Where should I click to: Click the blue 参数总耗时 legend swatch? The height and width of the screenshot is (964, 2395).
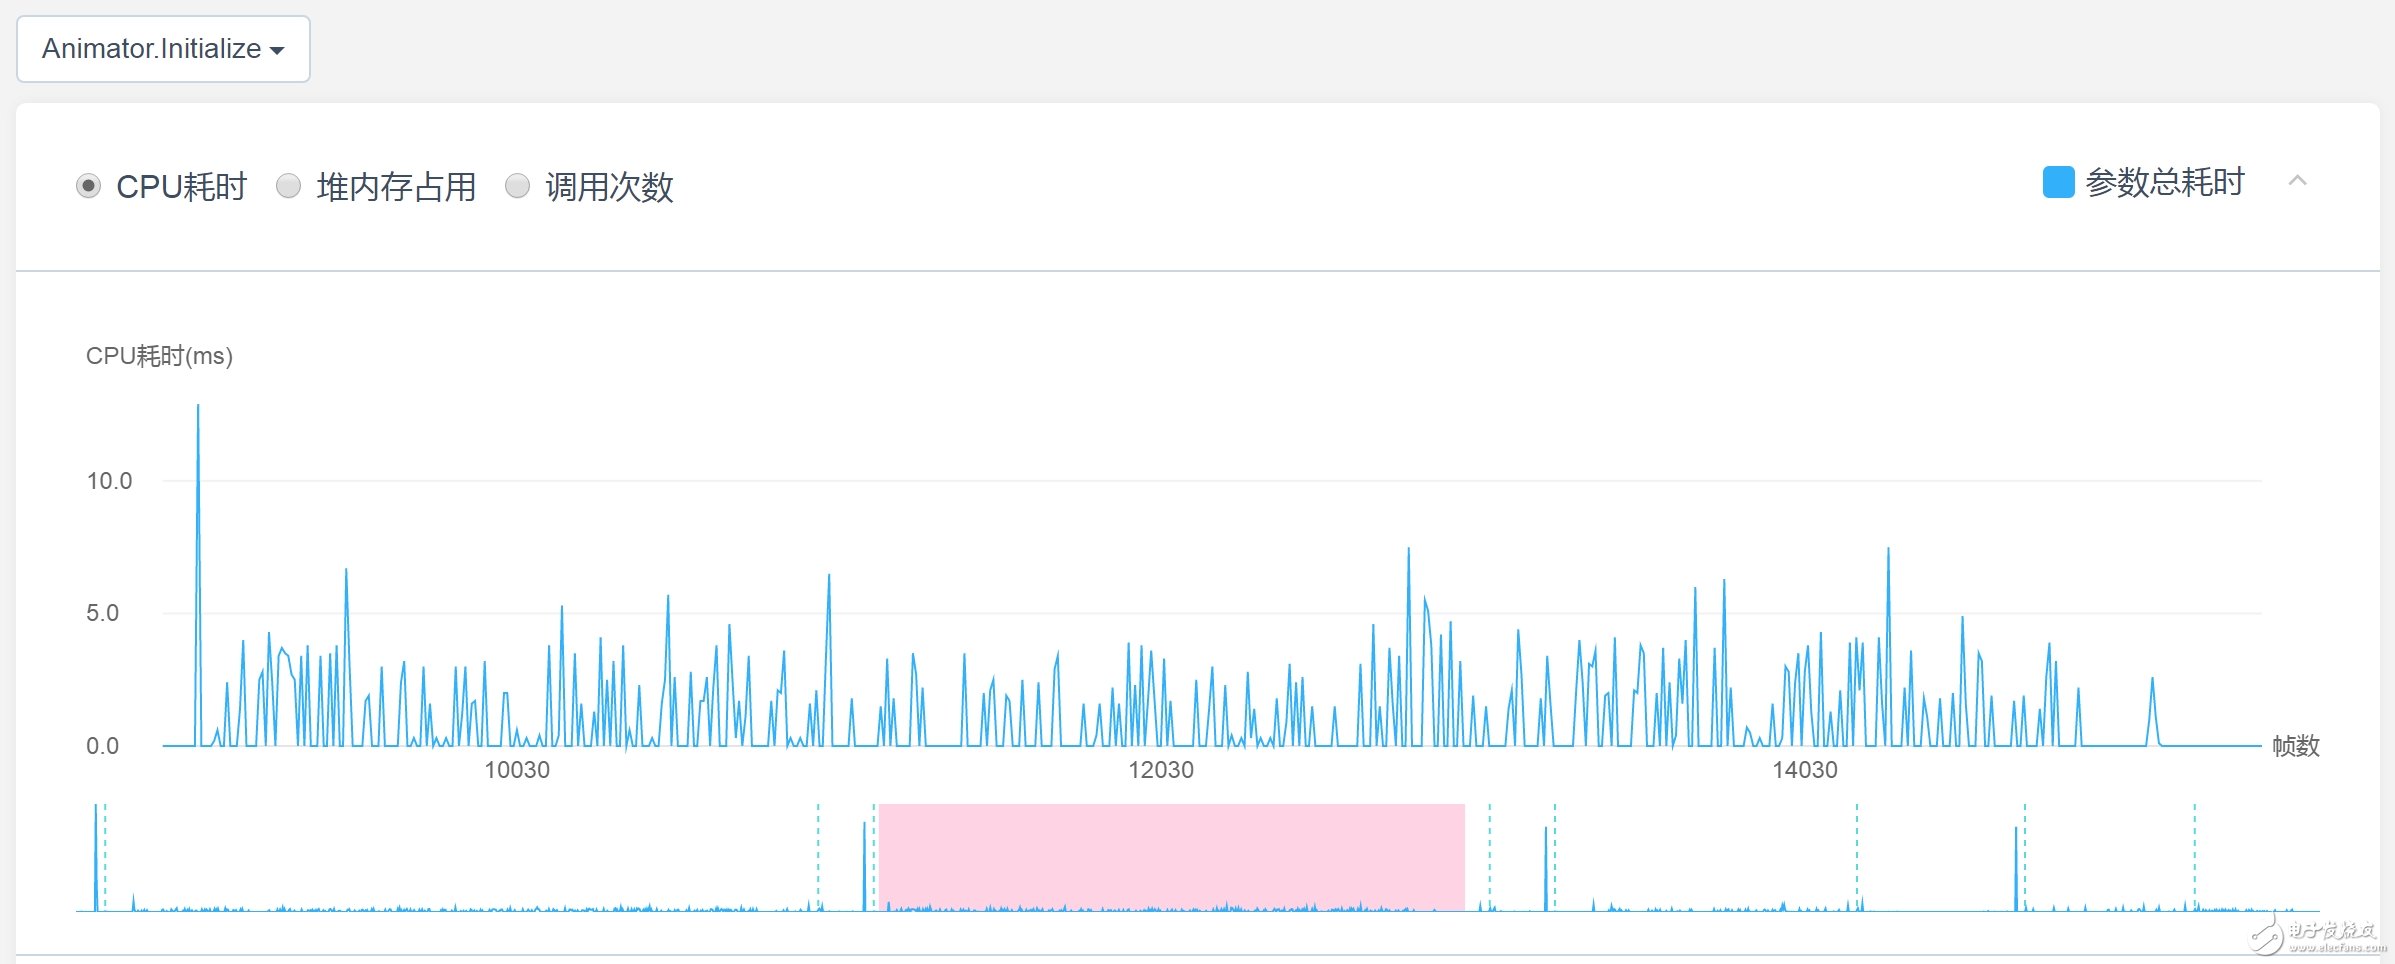(x=2058, y=182)
